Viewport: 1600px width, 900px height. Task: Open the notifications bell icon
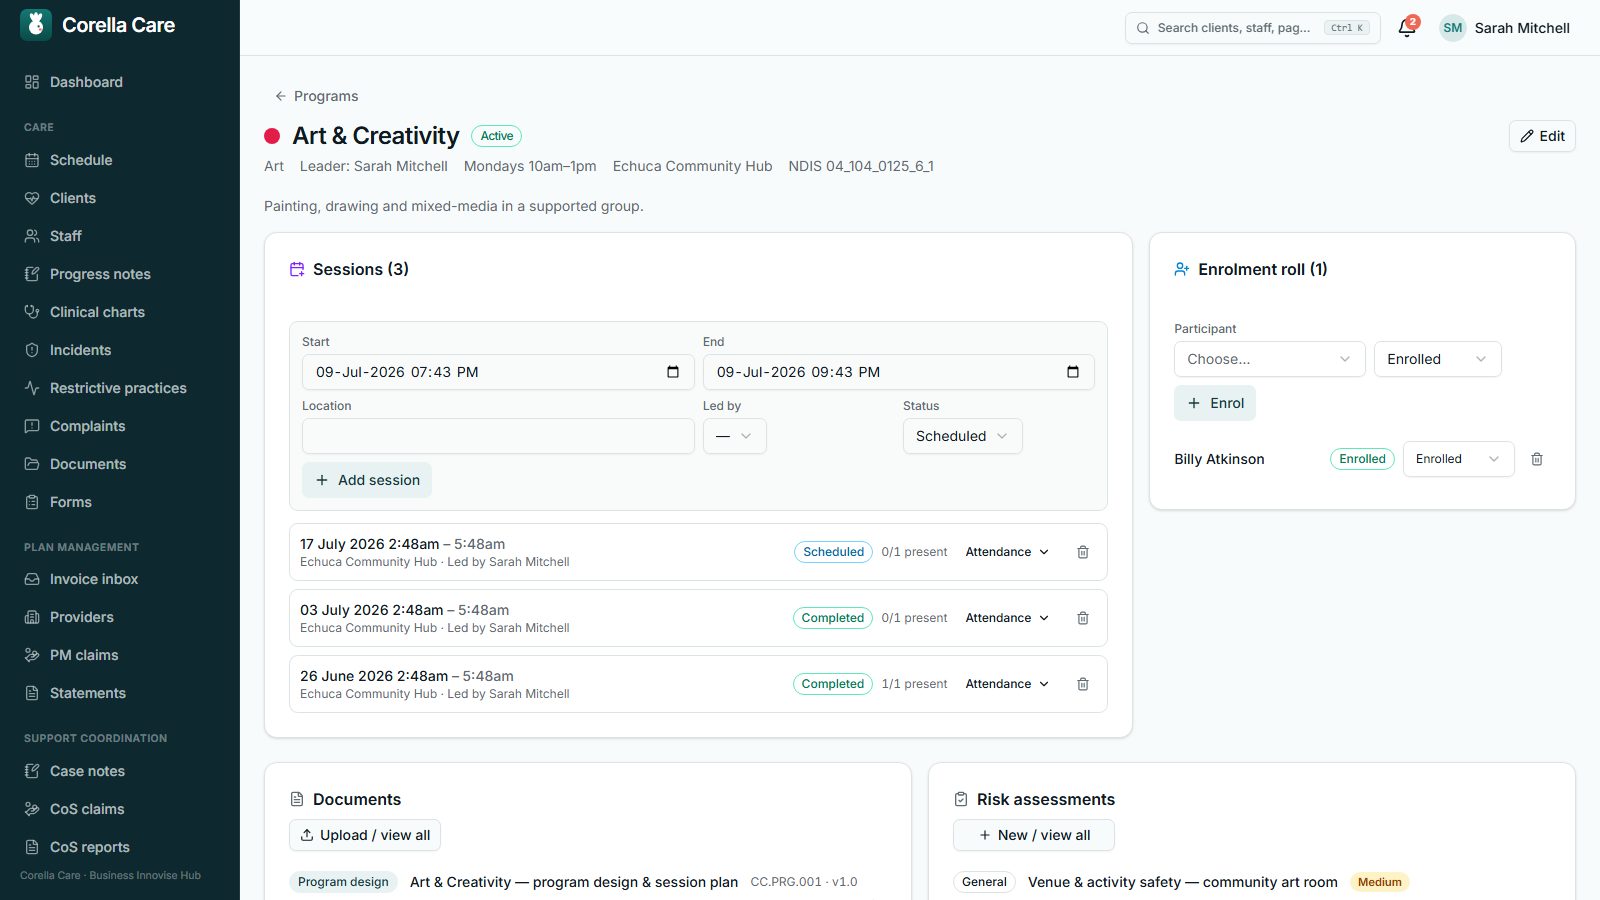click(1407, 28)
